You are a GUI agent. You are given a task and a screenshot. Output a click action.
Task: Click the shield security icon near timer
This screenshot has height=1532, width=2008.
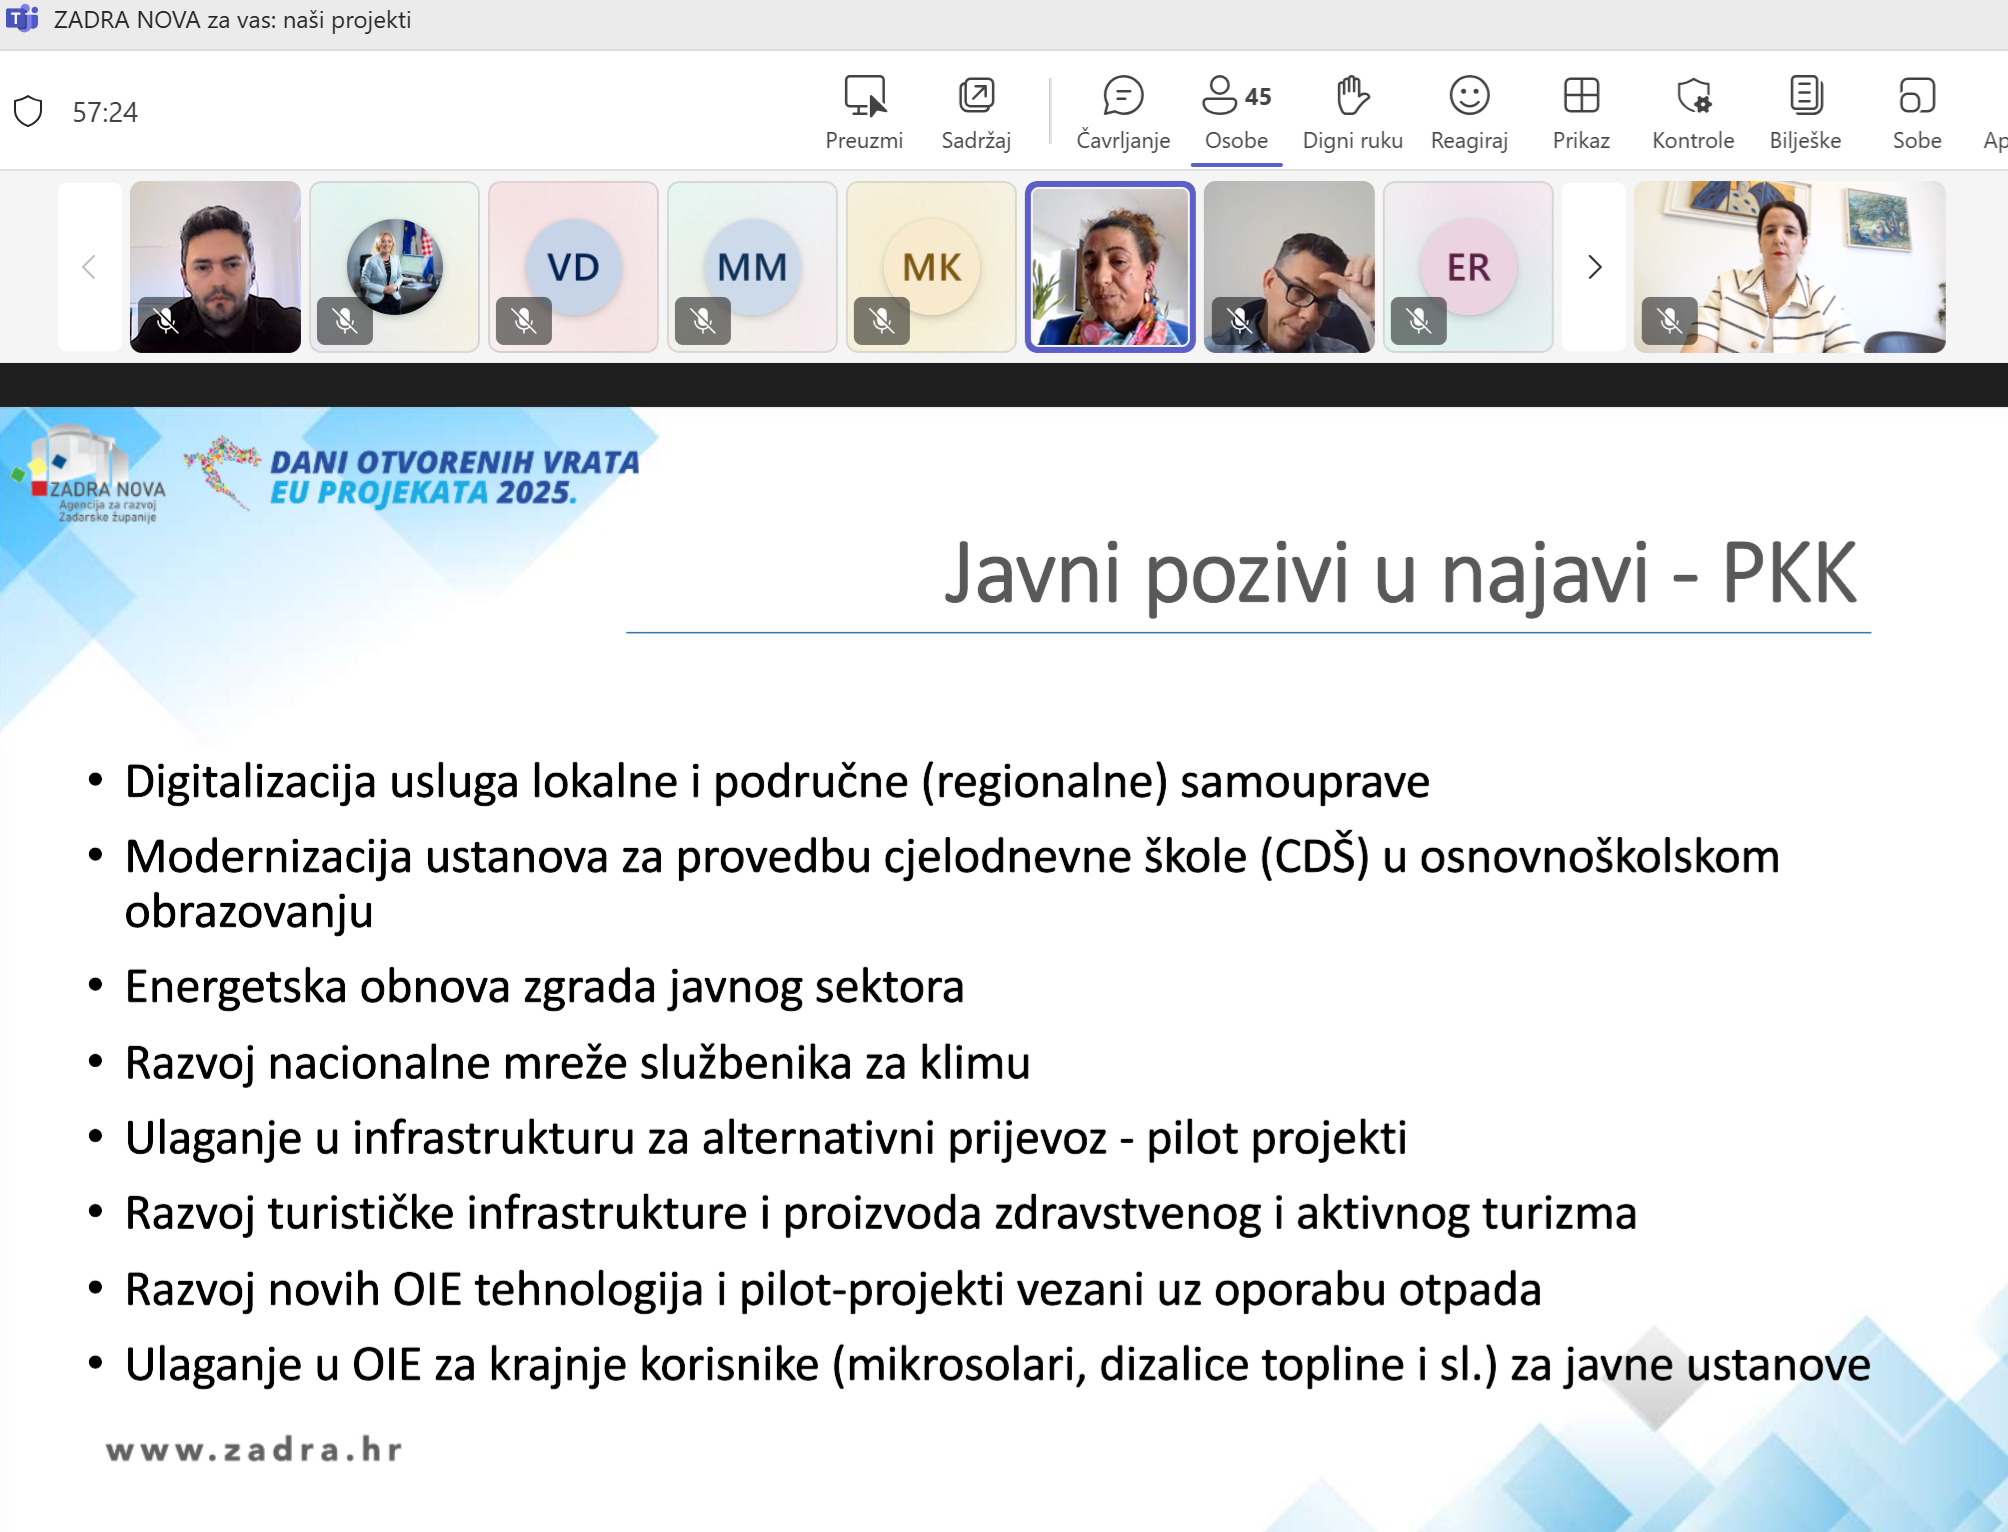point(29,111)
